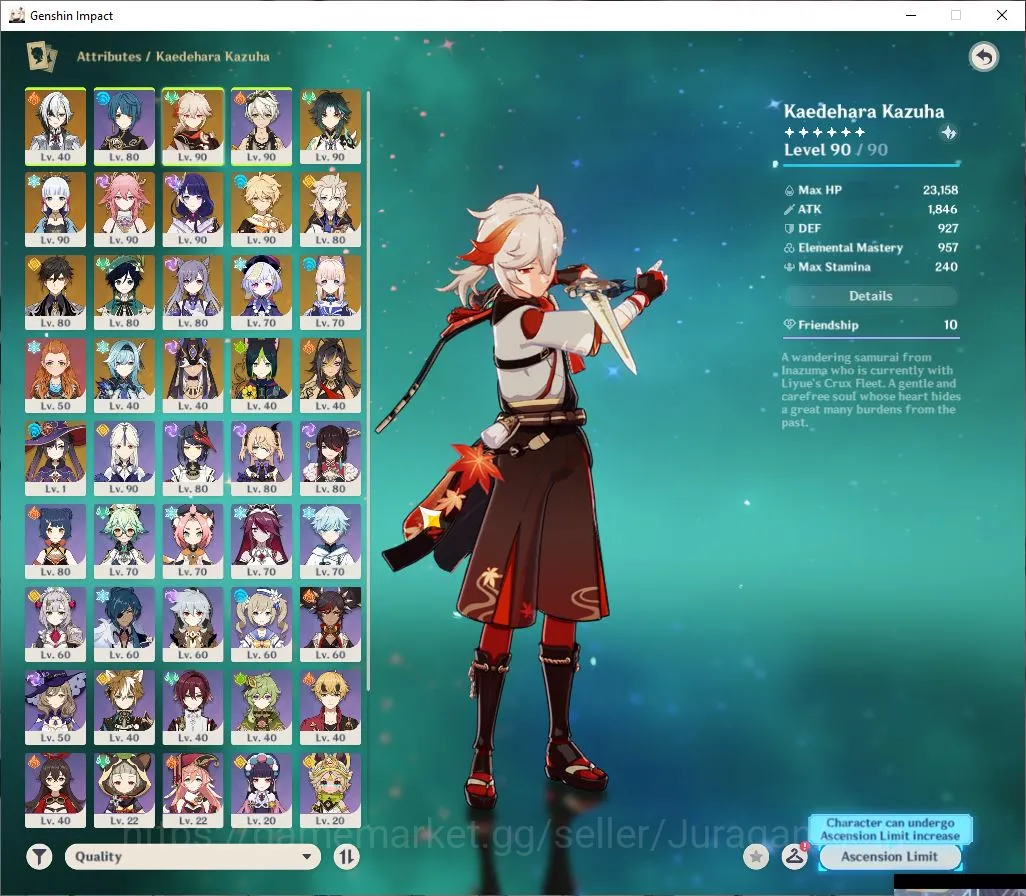This screenshot has height=896, width=1026.
Task: Select Yanfei portrait at Lv. 22
Action: (193, 791)
